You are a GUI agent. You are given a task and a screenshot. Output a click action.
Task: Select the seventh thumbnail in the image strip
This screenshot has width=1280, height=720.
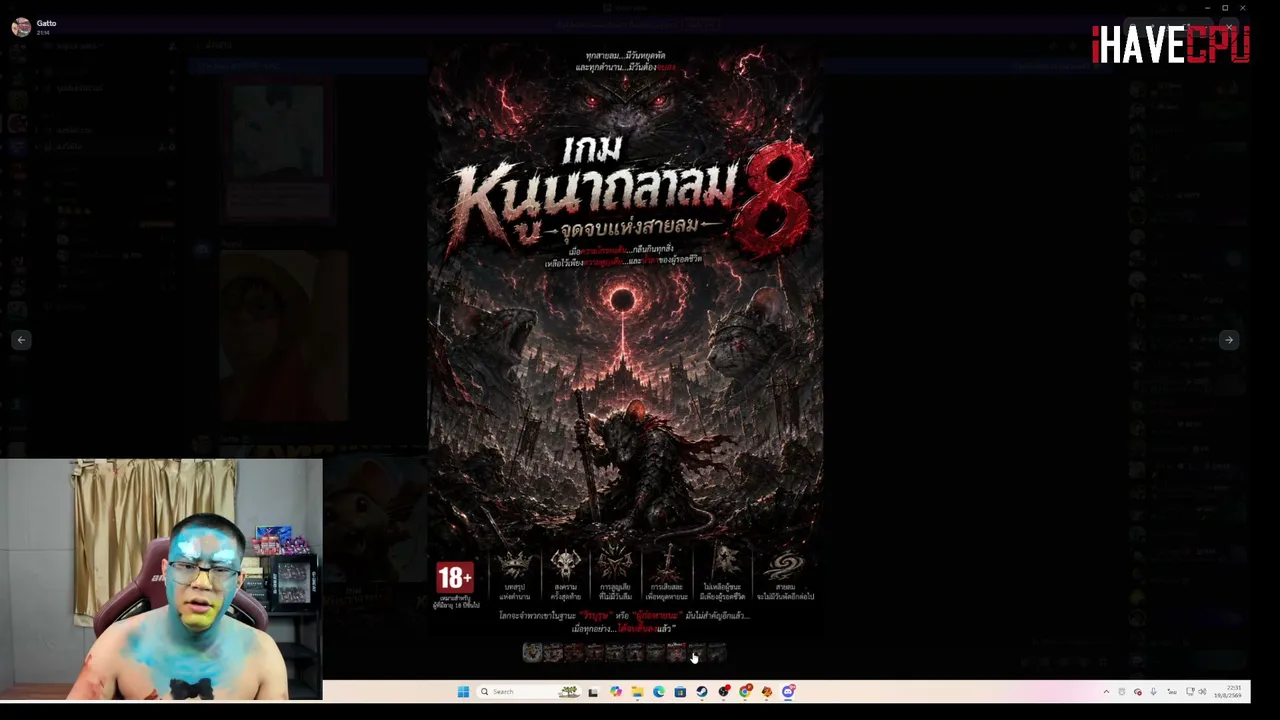[655, 653]
